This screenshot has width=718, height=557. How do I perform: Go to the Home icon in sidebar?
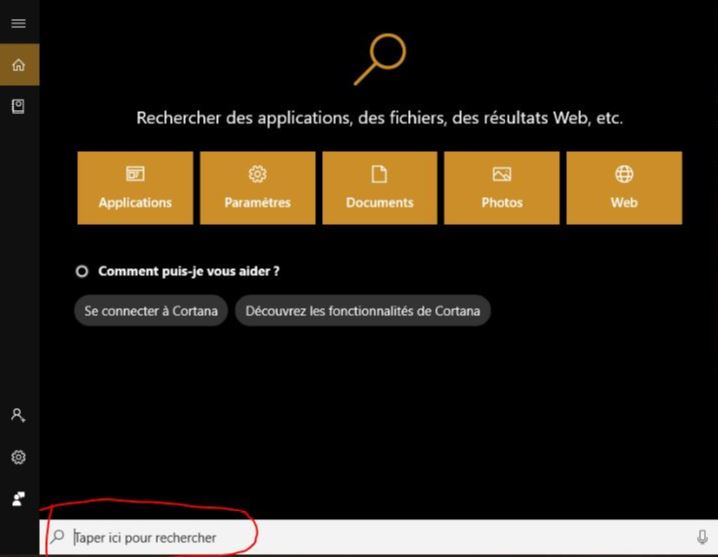[x=18, y=65]
